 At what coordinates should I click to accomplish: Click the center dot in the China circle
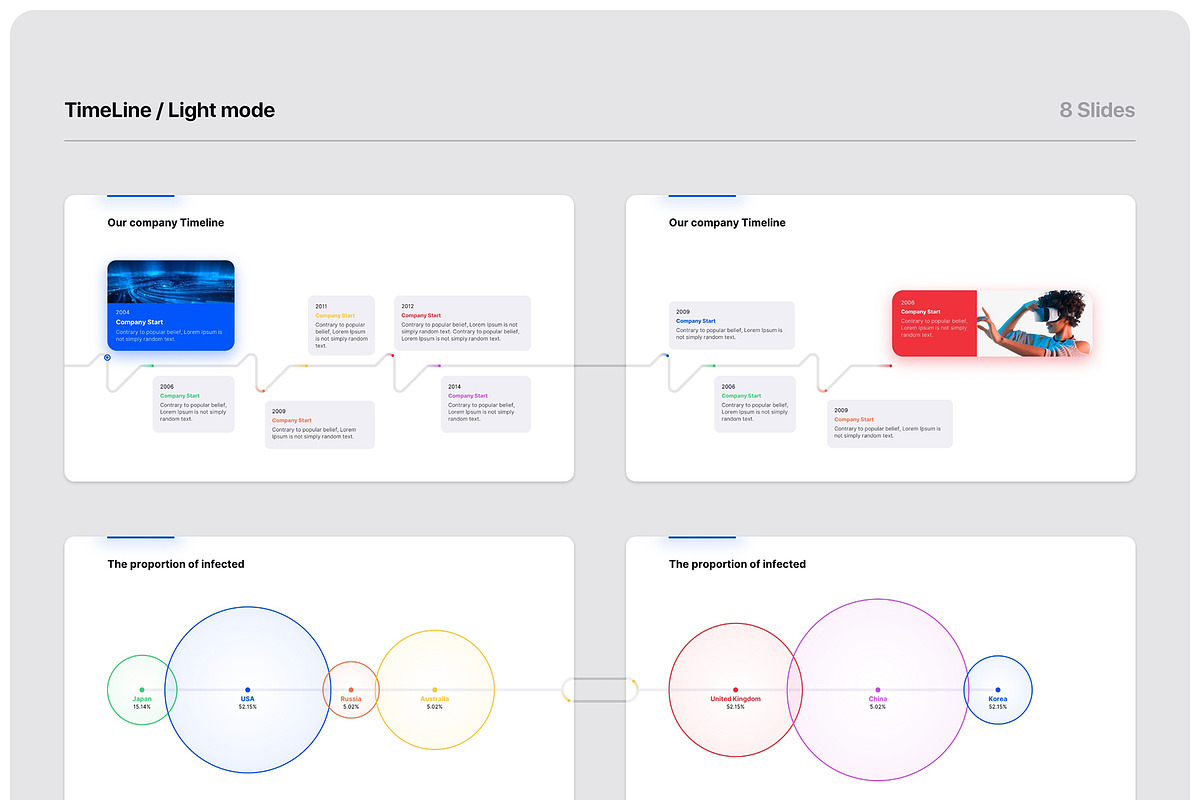tap(877, 689)
